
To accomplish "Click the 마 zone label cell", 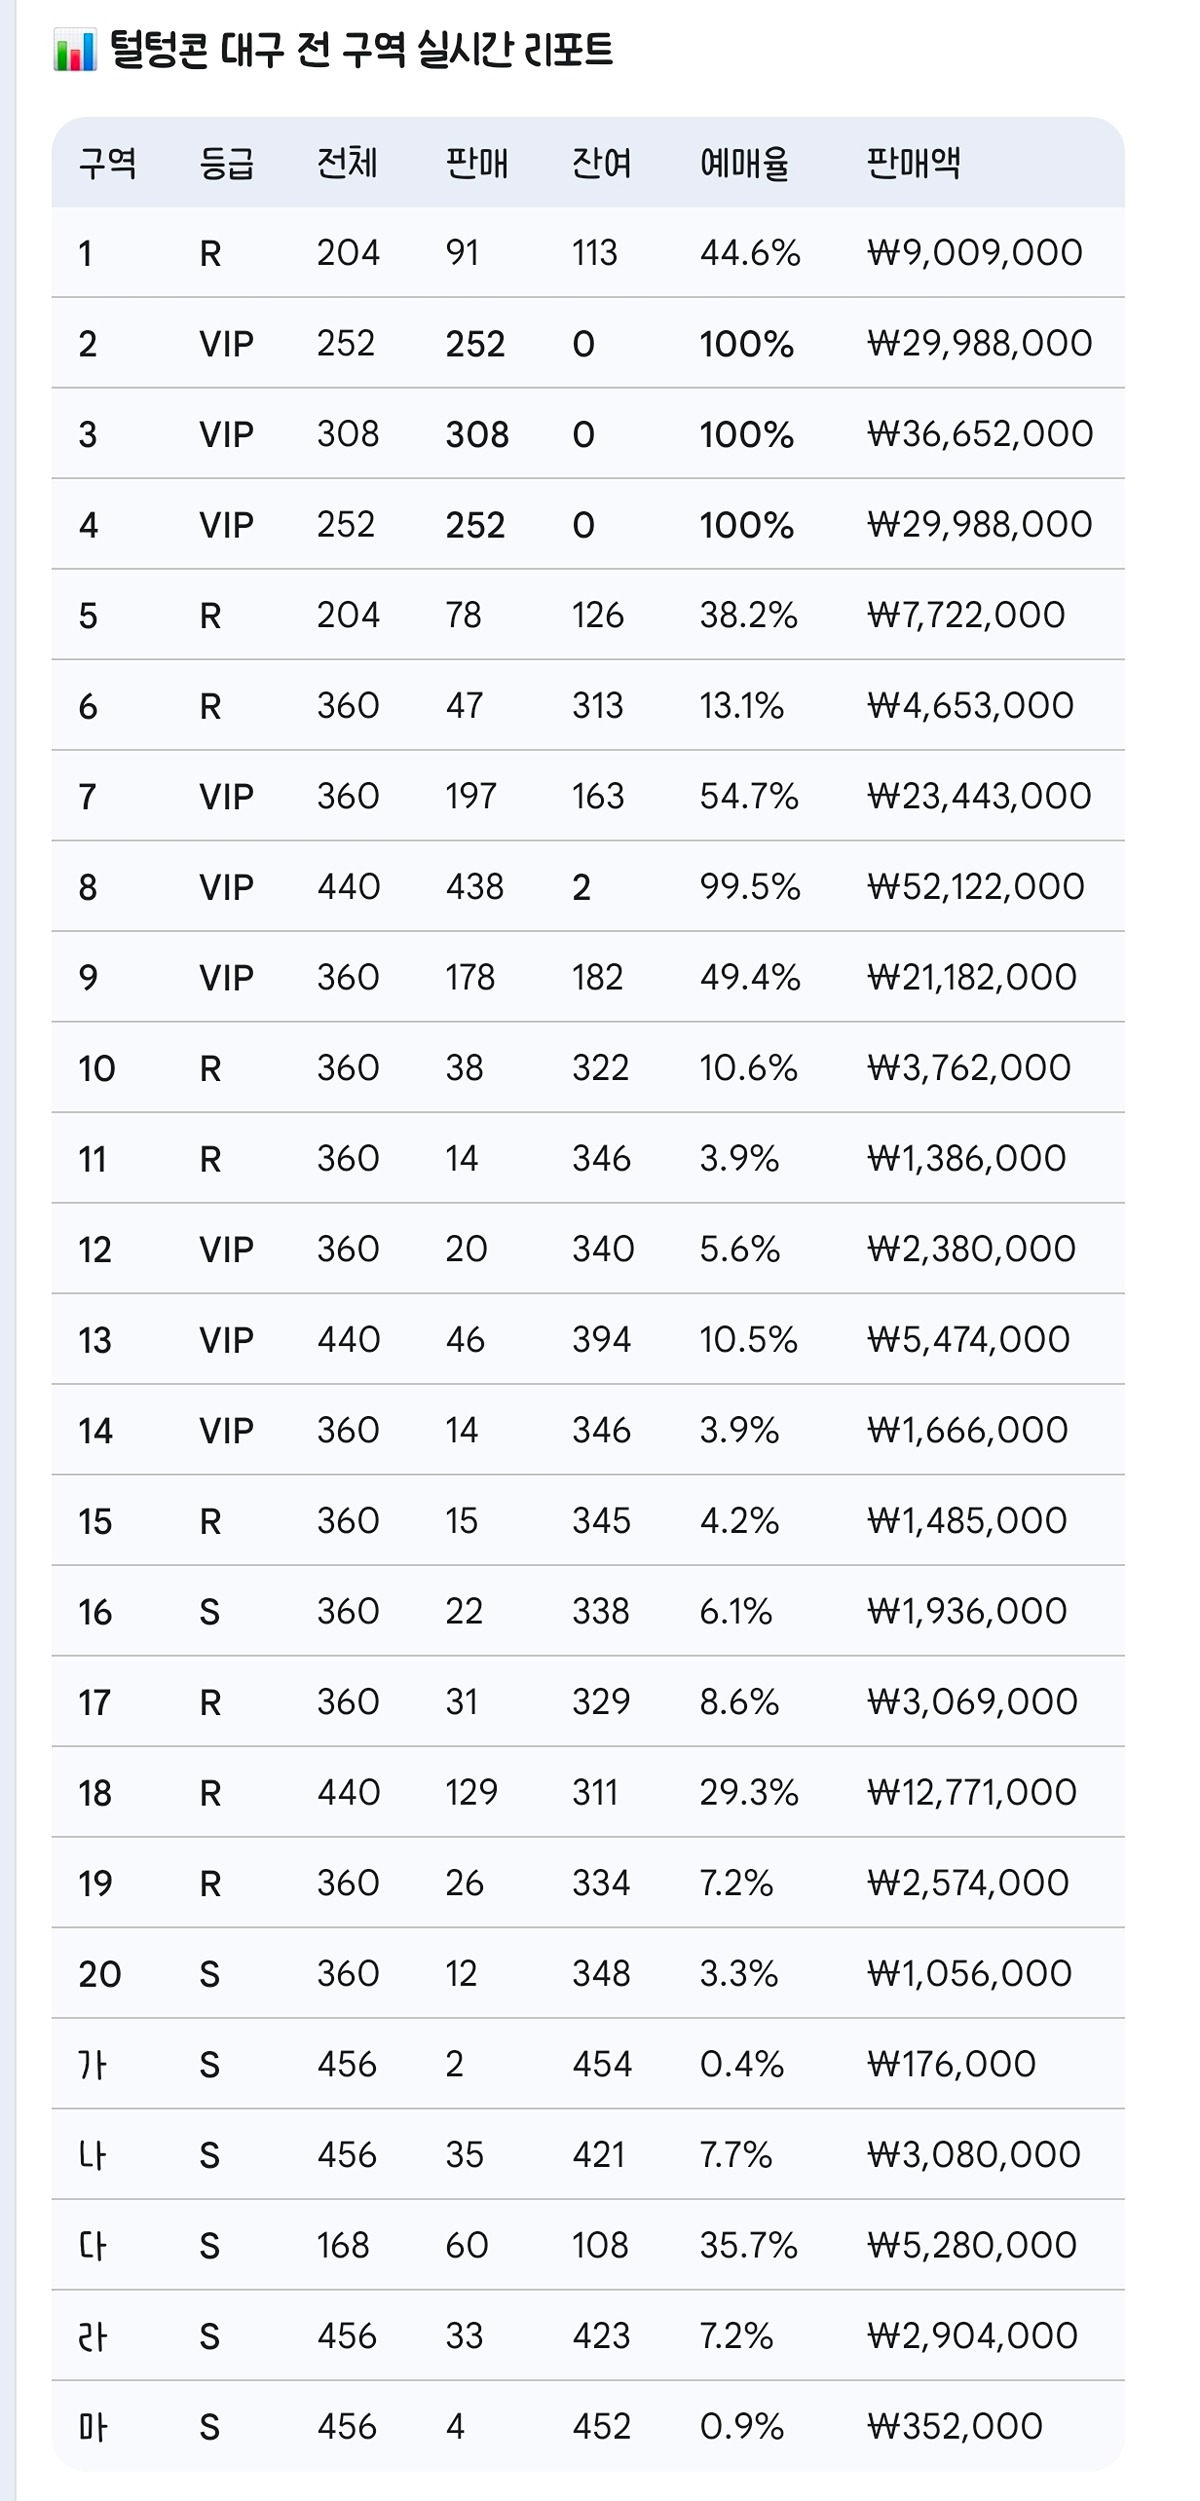I will [92, 2427].
